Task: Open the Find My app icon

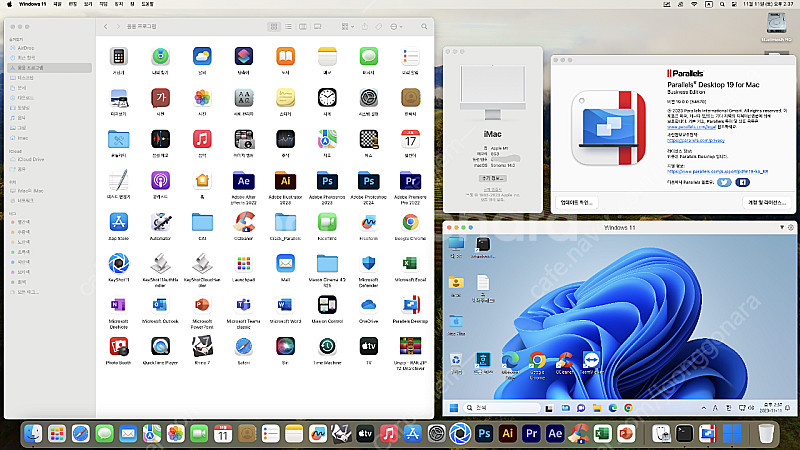Action: (x=160, y=57)
